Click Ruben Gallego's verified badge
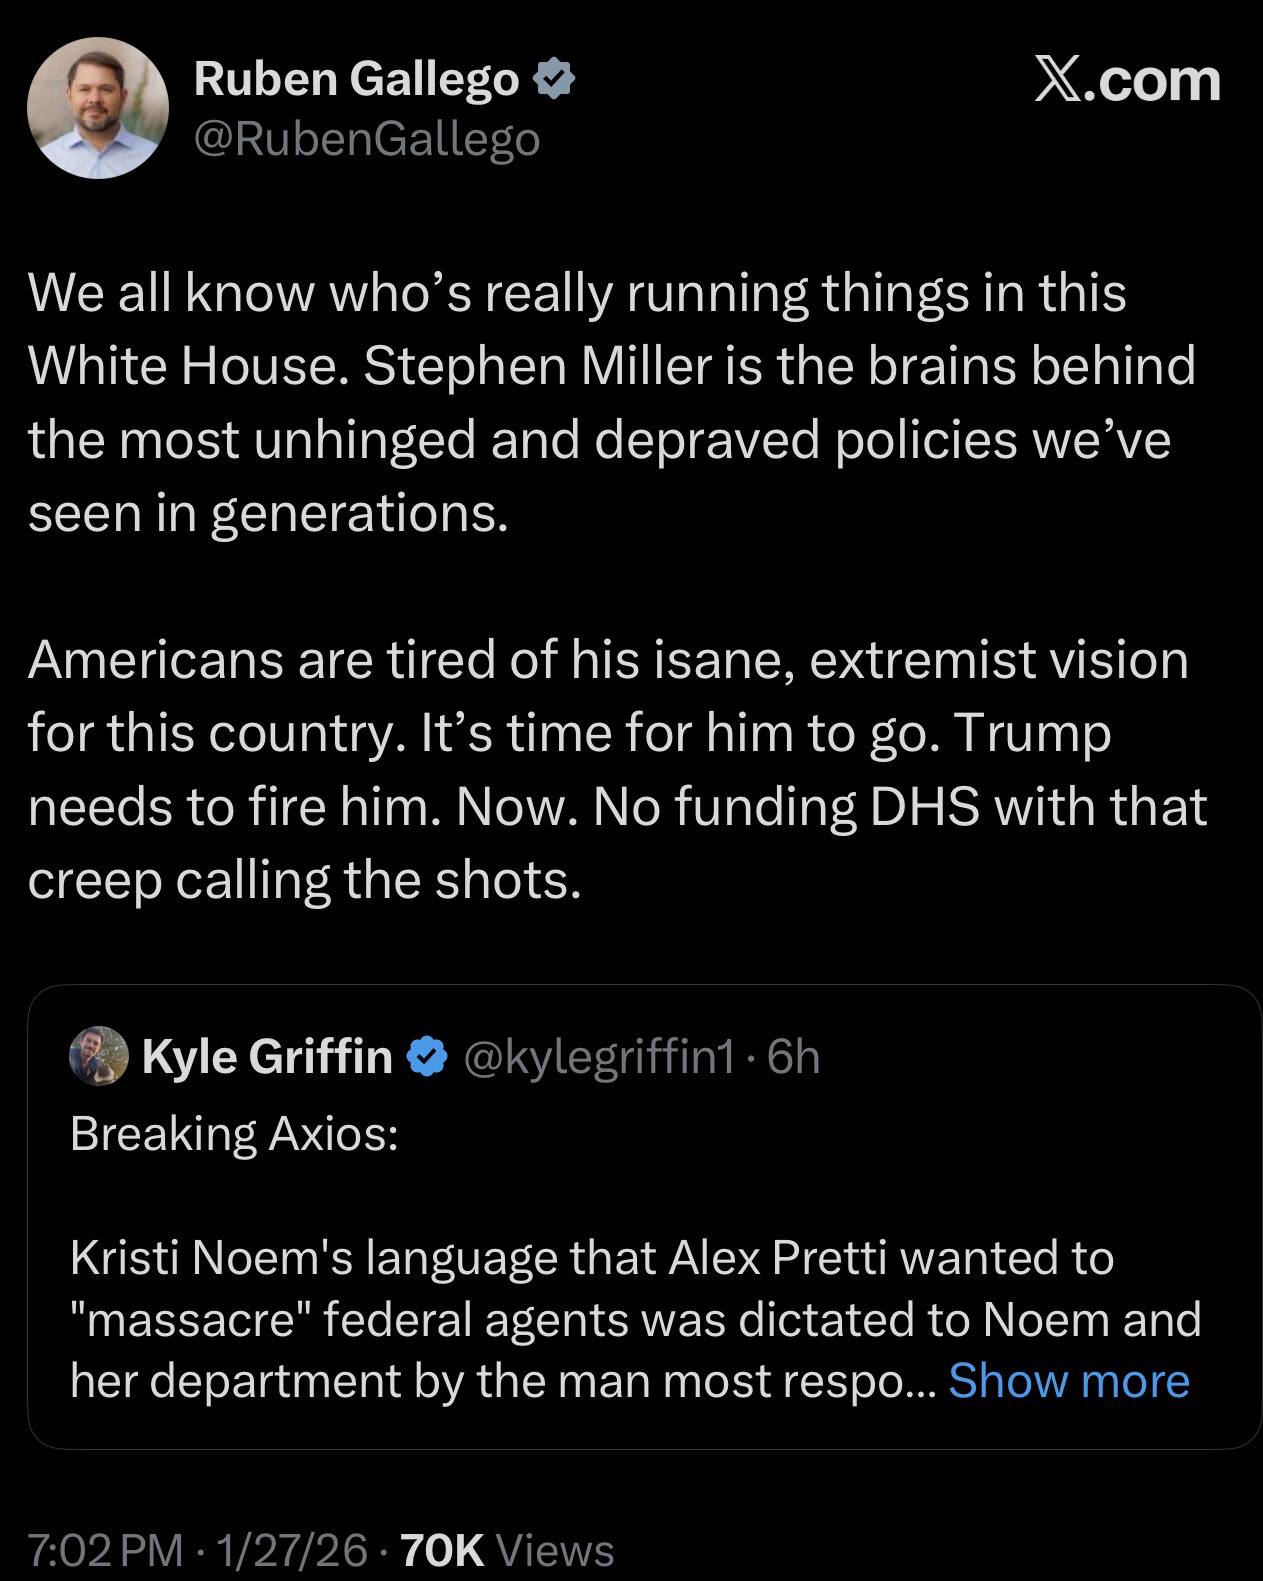The height and width of the screenshot is (1581, 1263). pyautogui.click(x=555, y=79)
